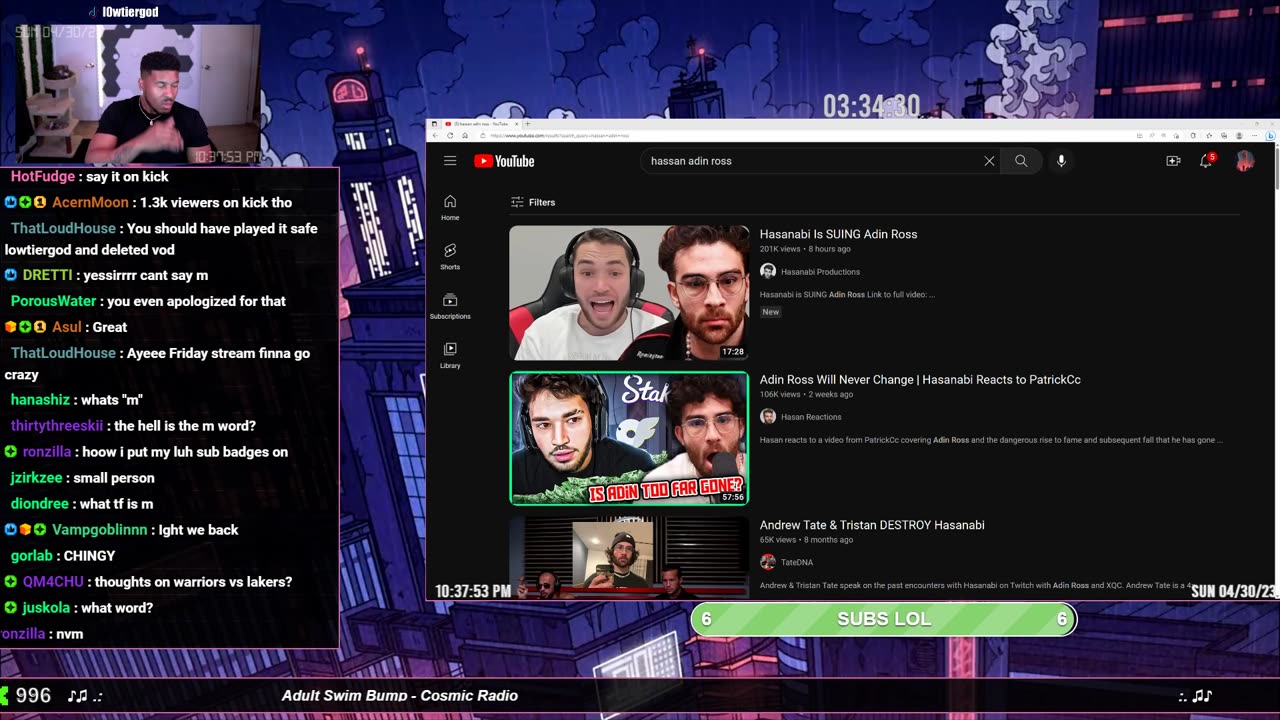Screen dimensions: 1280x720
Task: Click the Hasanabi Productions channel avatar
Action: (x=768, y=271)
